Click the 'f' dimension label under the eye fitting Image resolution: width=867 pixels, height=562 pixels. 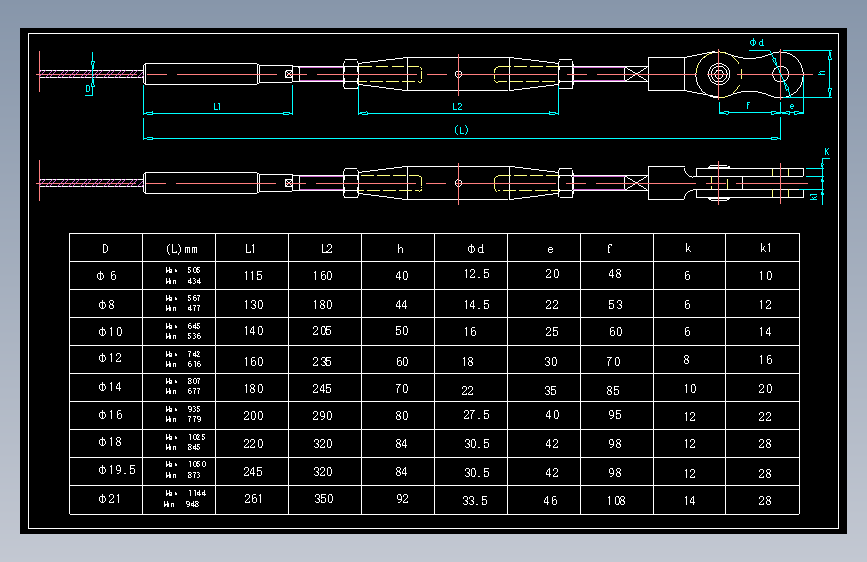[x=748, y=105]
